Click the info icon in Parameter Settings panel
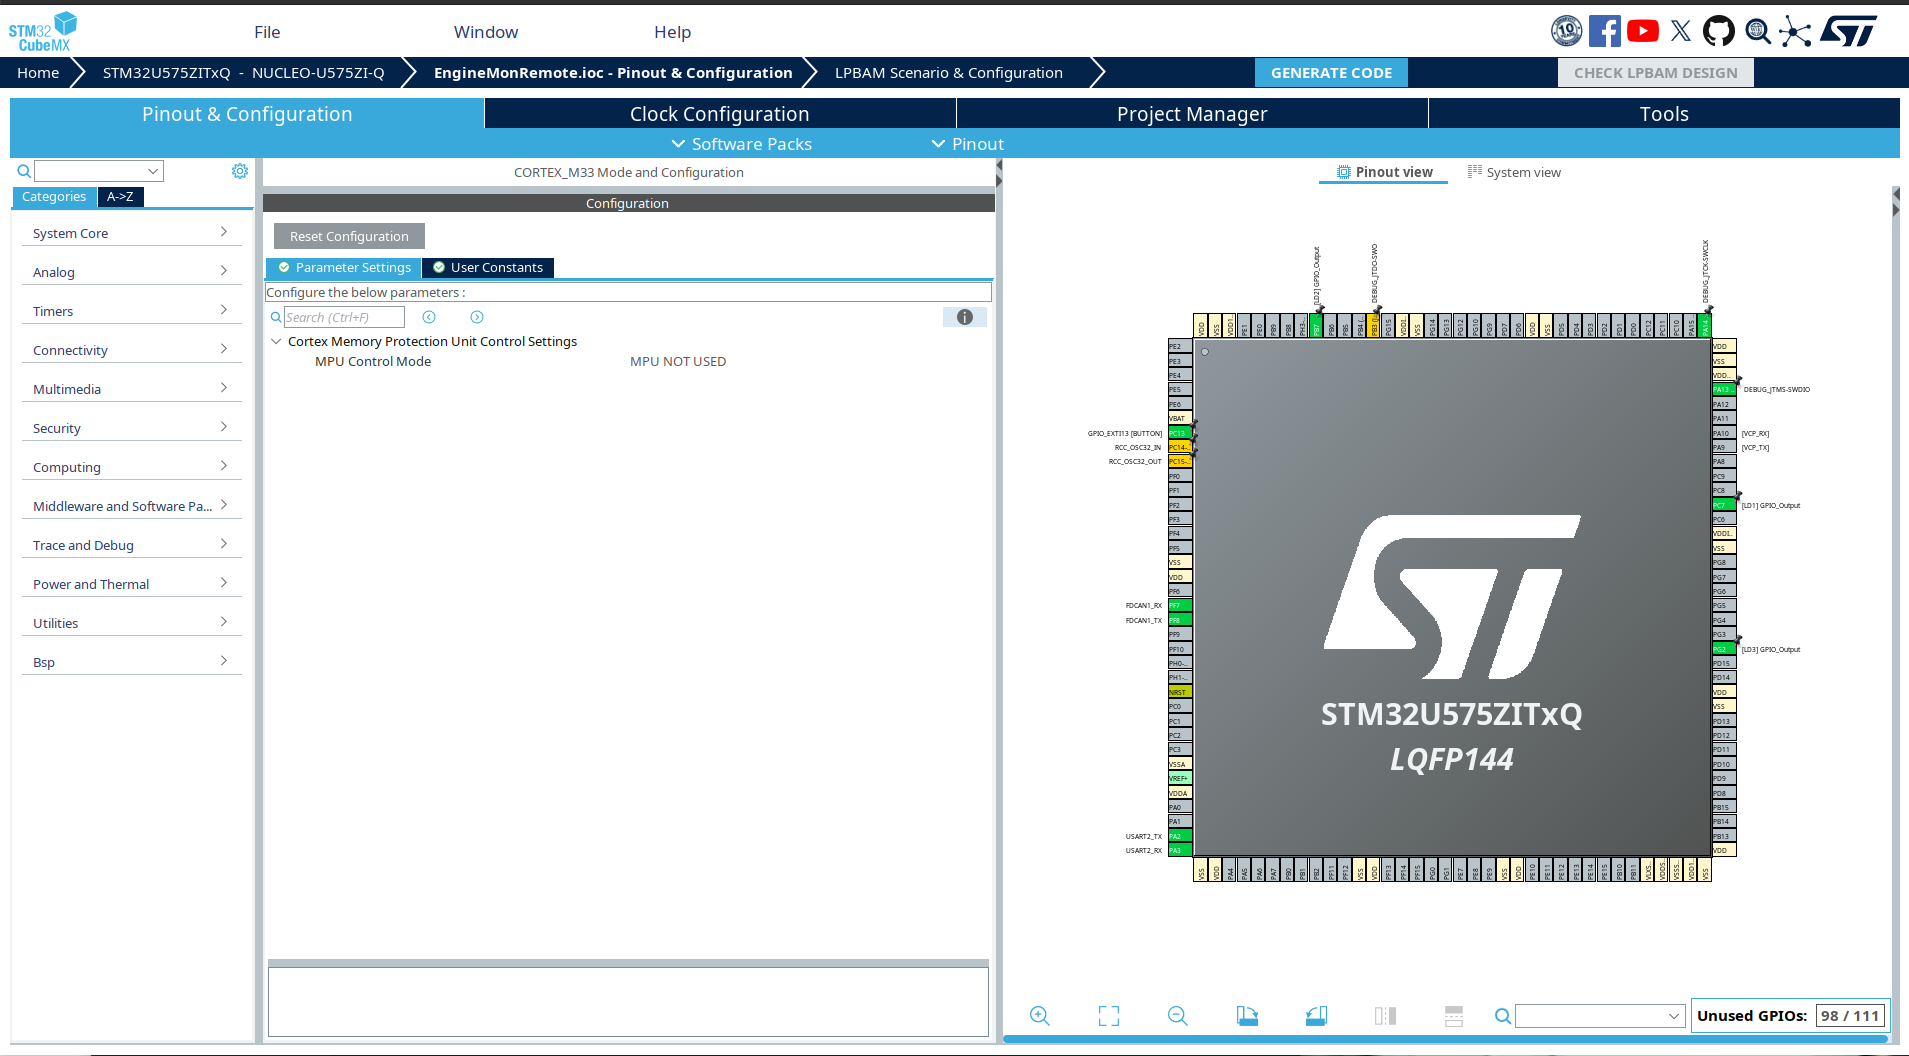 964,317
